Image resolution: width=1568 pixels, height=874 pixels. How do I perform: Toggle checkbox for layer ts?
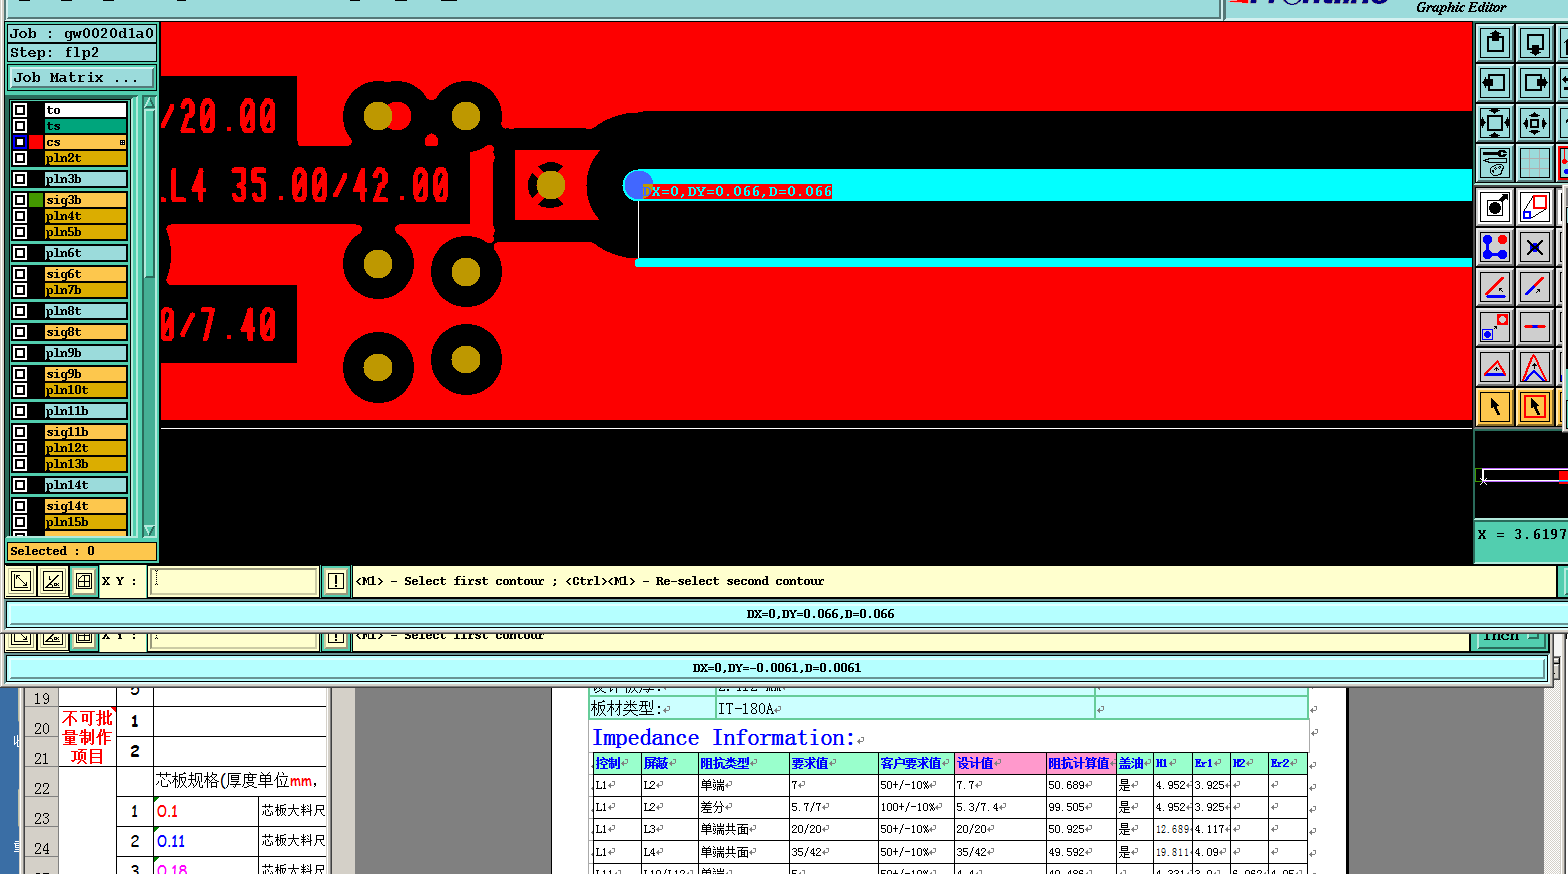(20, 126)
